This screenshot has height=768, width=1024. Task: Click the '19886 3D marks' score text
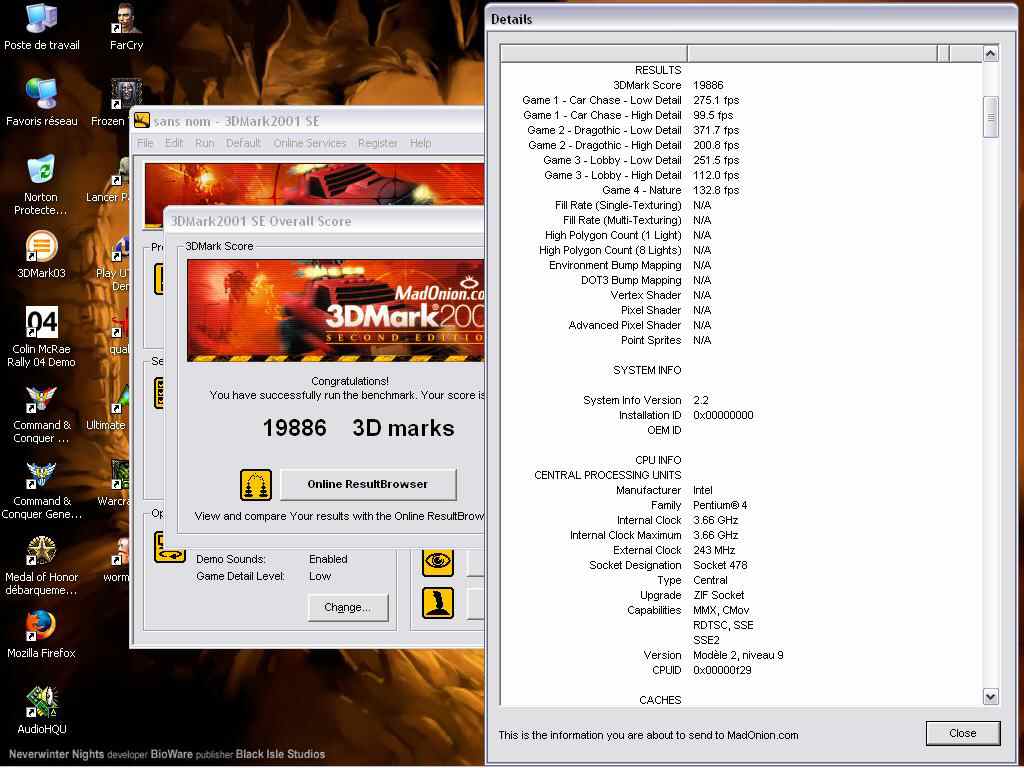358,428
